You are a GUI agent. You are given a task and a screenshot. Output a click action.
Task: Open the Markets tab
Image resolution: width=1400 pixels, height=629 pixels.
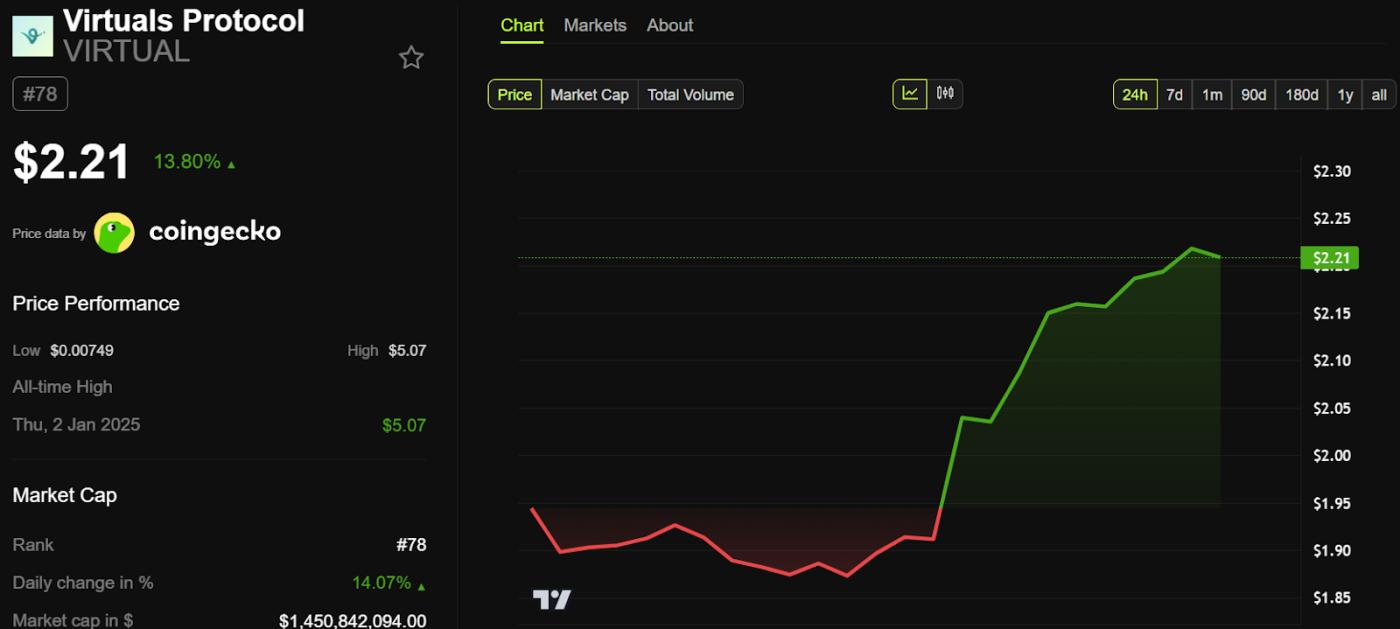(595, 25)
